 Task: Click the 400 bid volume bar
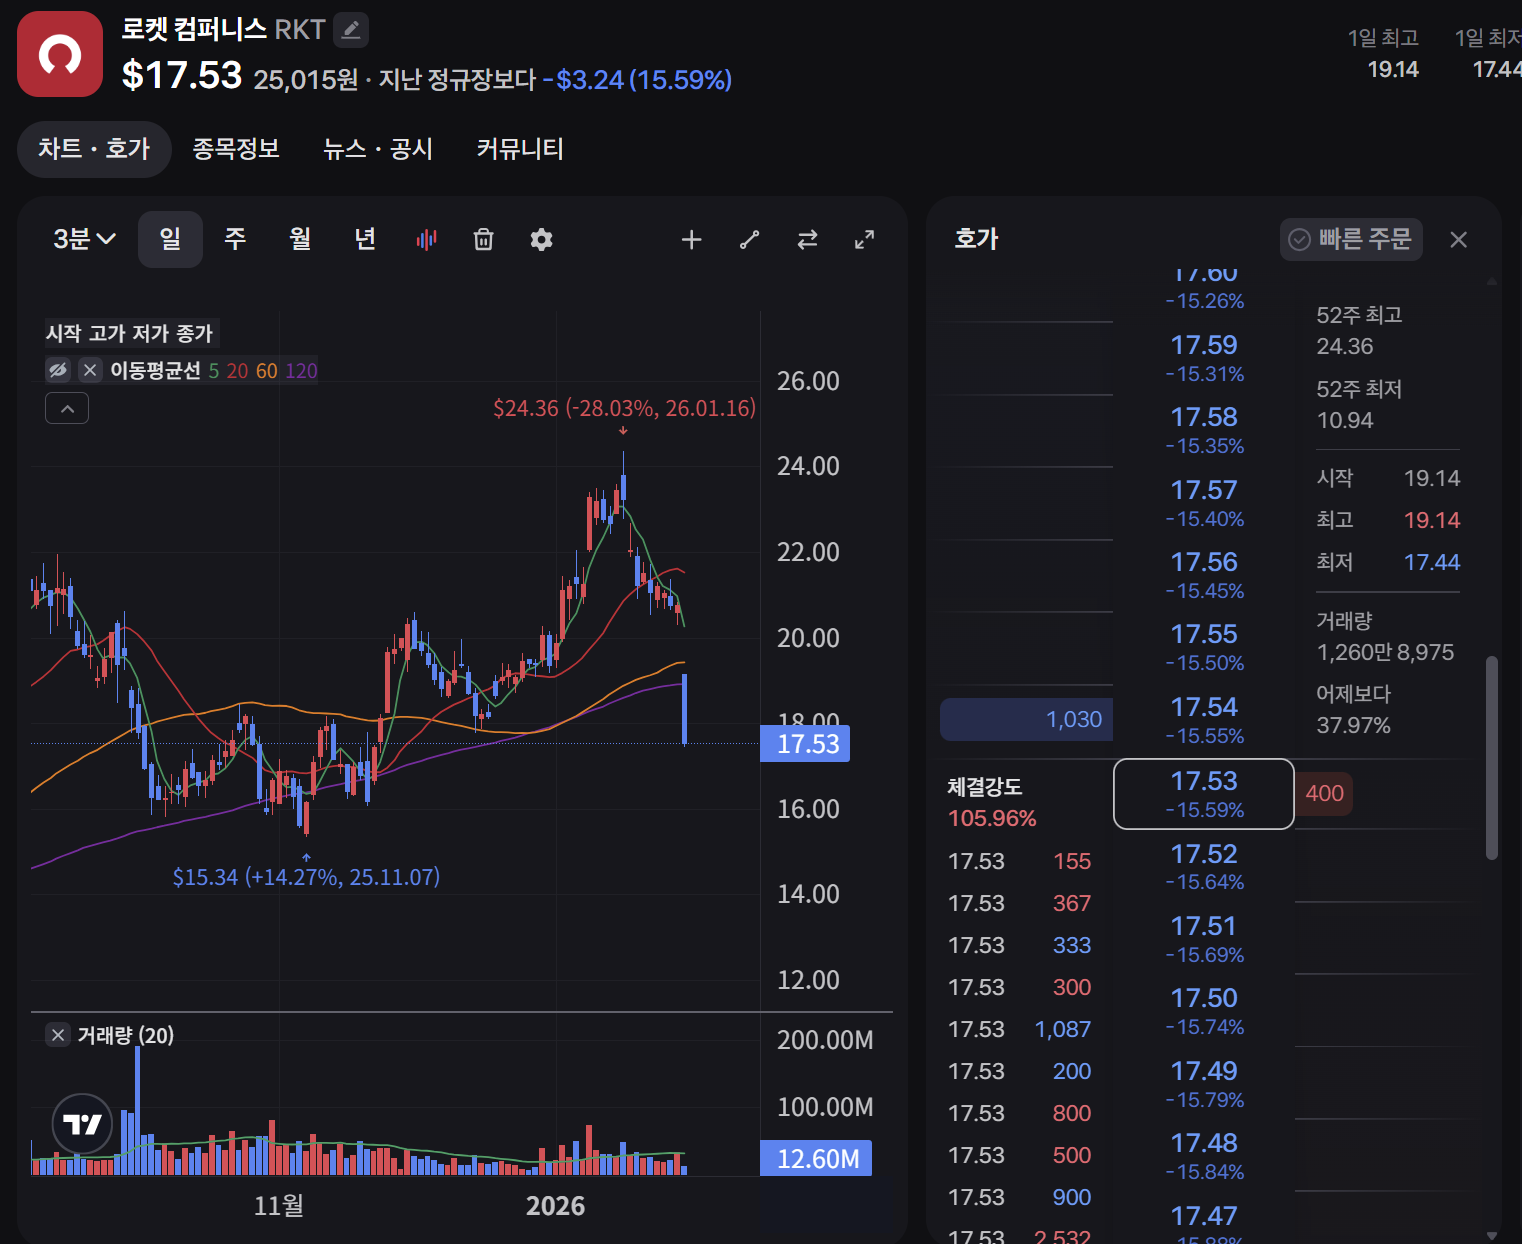click(x=1324, y=793)
